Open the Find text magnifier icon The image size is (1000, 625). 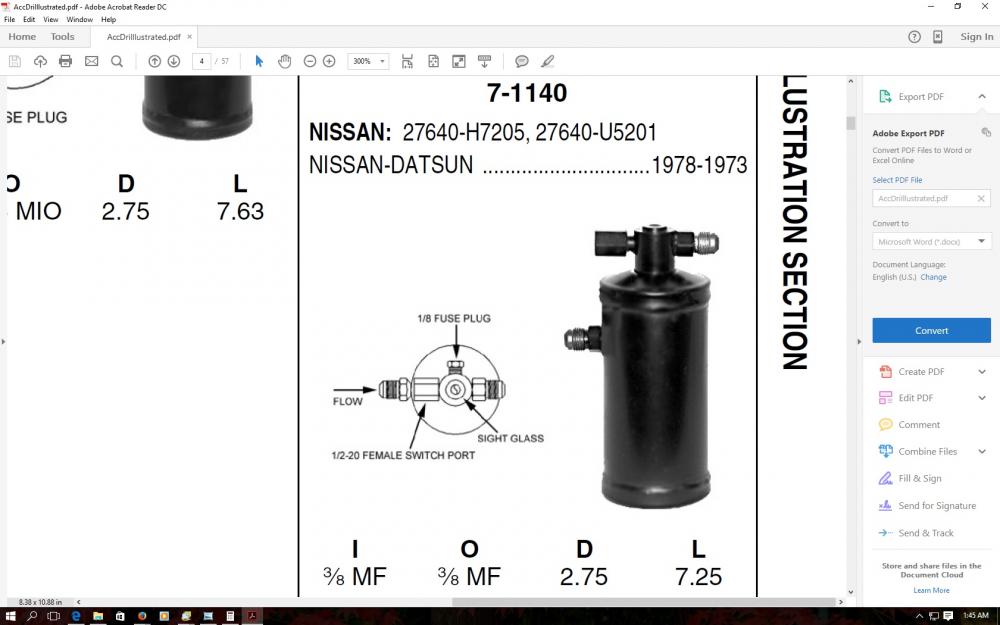[117, 61]
